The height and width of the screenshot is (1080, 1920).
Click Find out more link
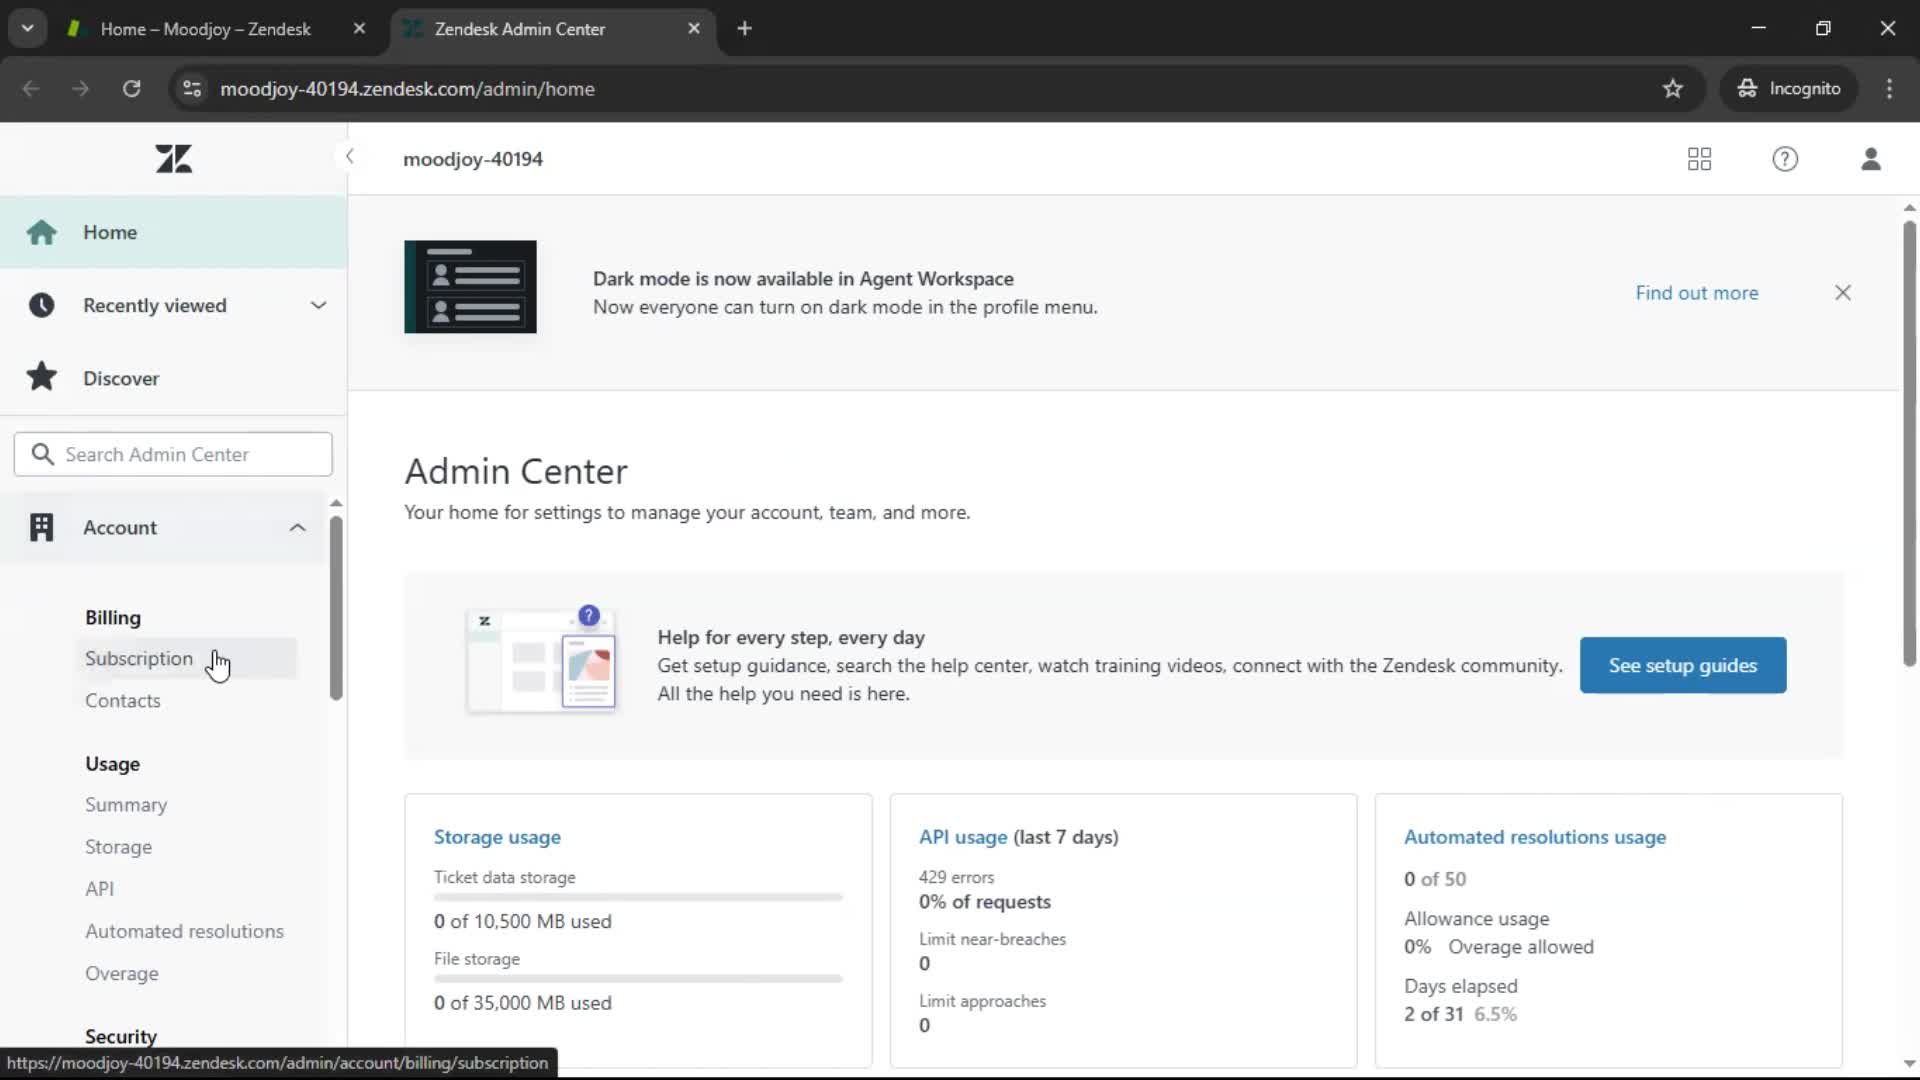1697,293
